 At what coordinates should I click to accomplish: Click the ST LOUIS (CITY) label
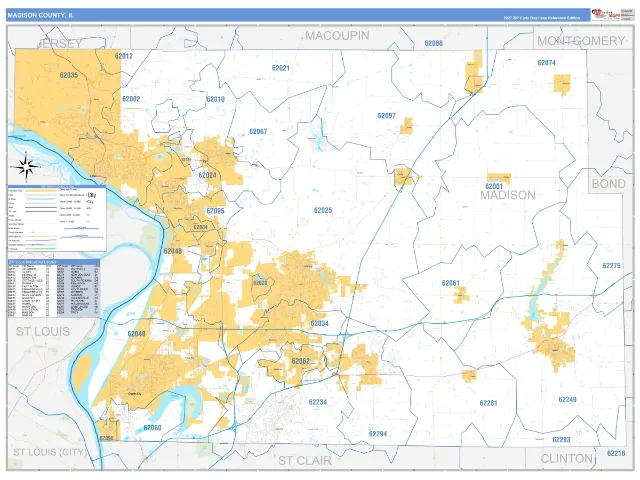(50, 452)
